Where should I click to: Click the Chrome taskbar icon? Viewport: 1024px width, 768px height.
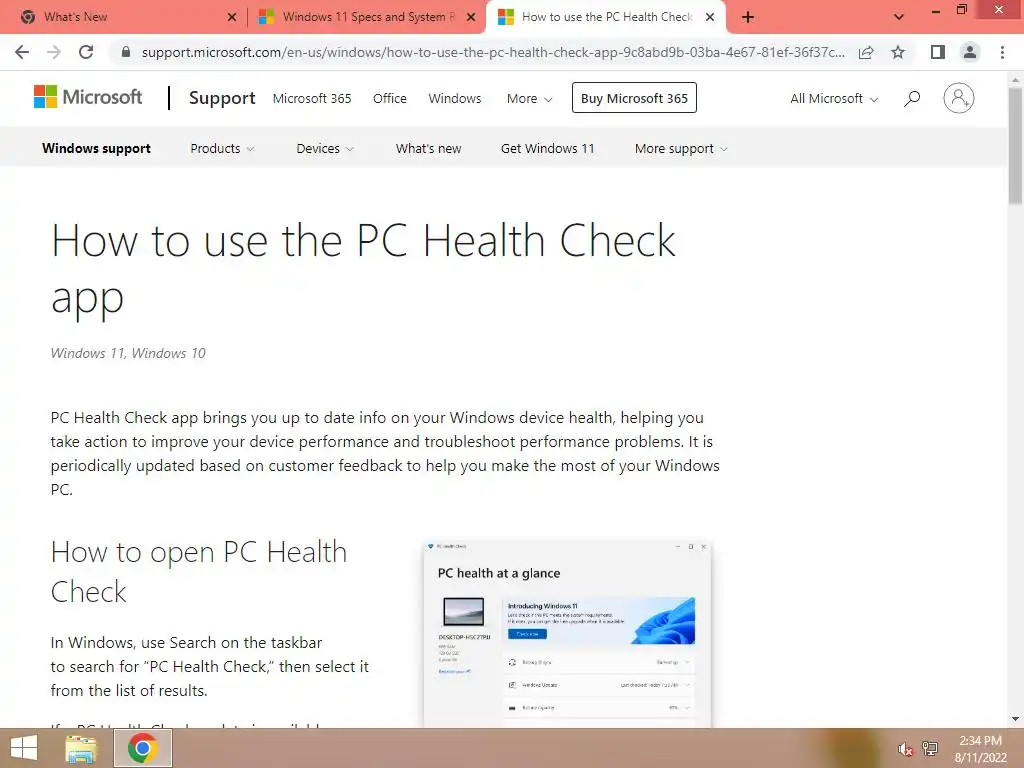pyautogui.click(x=143, y=748)
